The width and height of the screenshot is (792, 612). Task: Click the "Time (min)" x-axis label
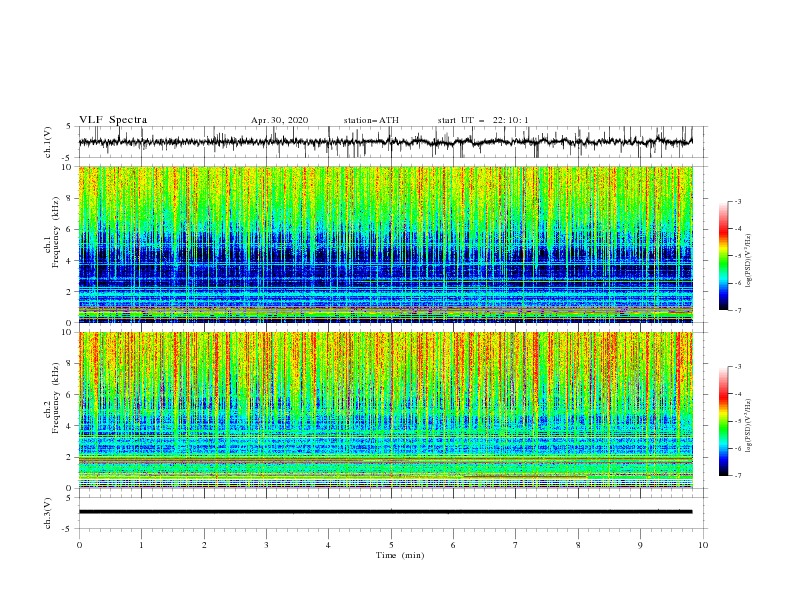(x=400, y=555)
